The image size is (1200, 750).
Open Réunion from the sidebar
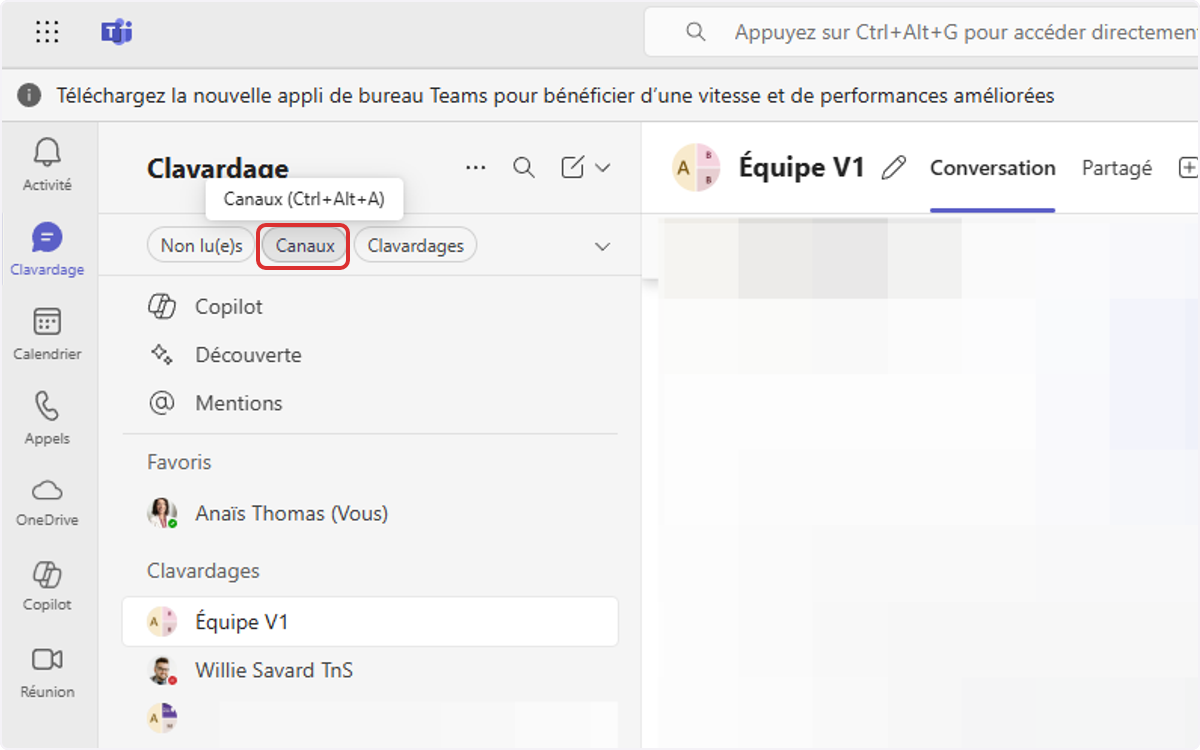coord(47,672)
